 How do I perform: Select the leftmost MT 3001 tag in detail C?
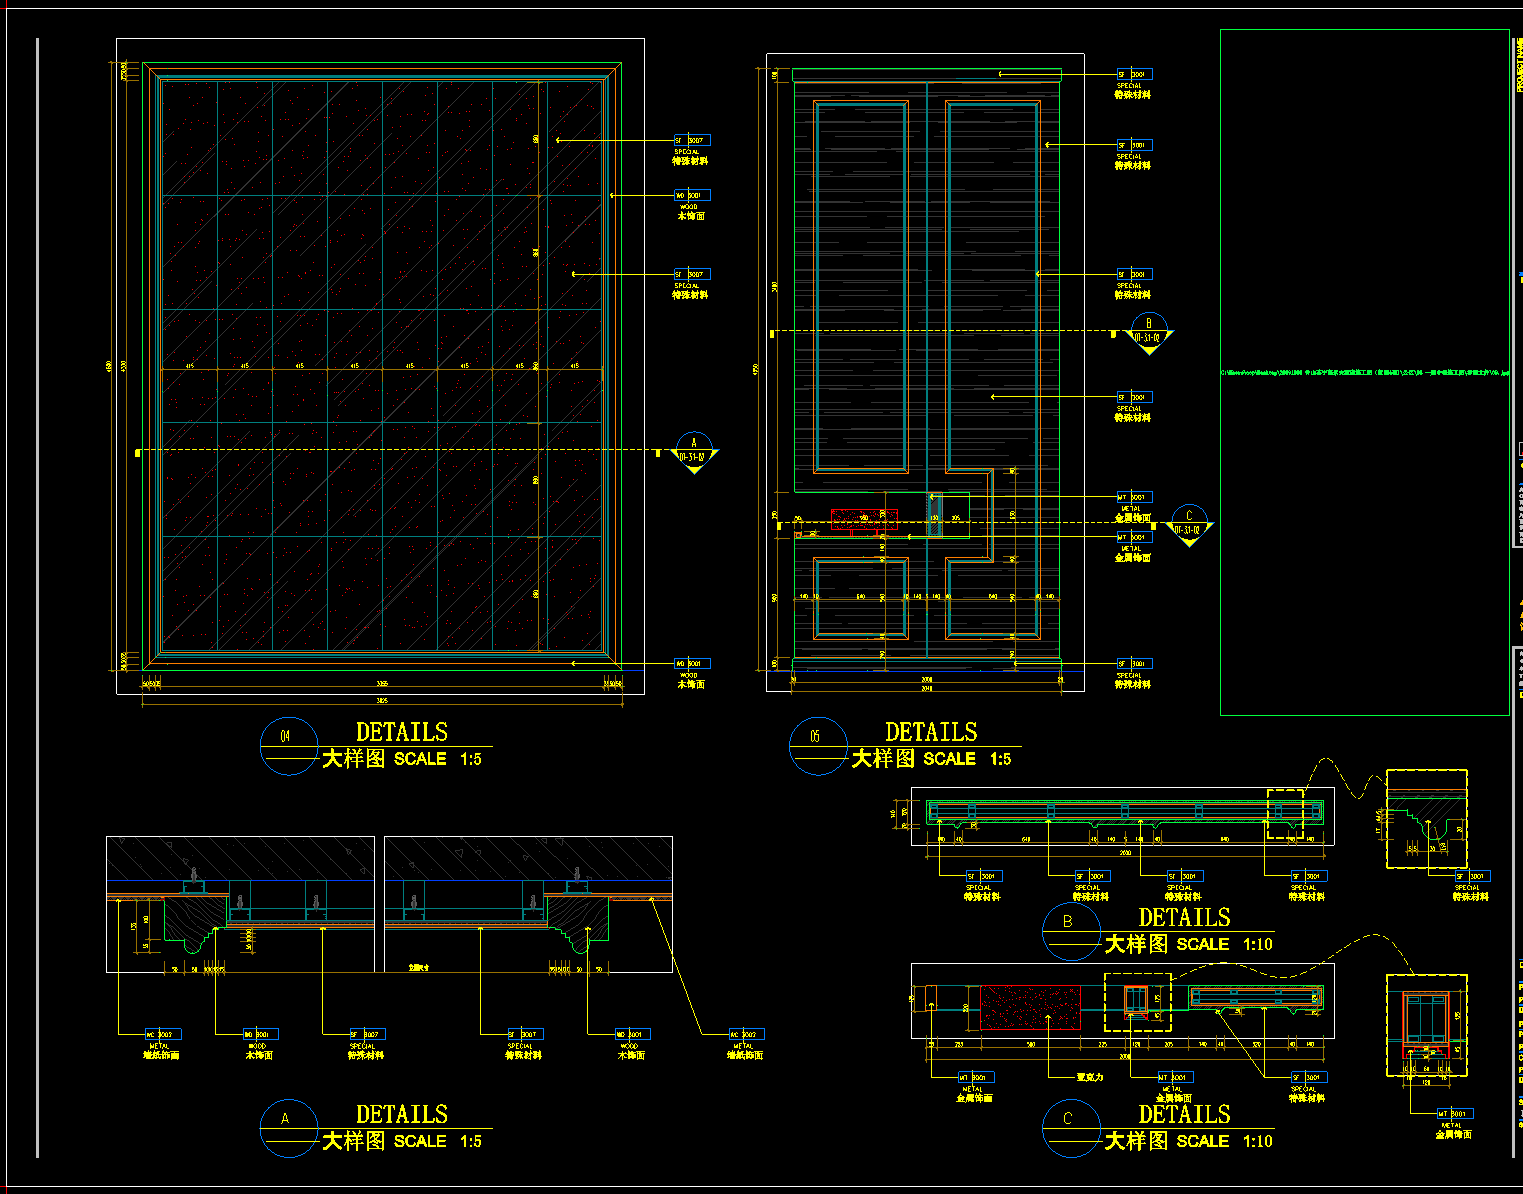(976, 1077)
